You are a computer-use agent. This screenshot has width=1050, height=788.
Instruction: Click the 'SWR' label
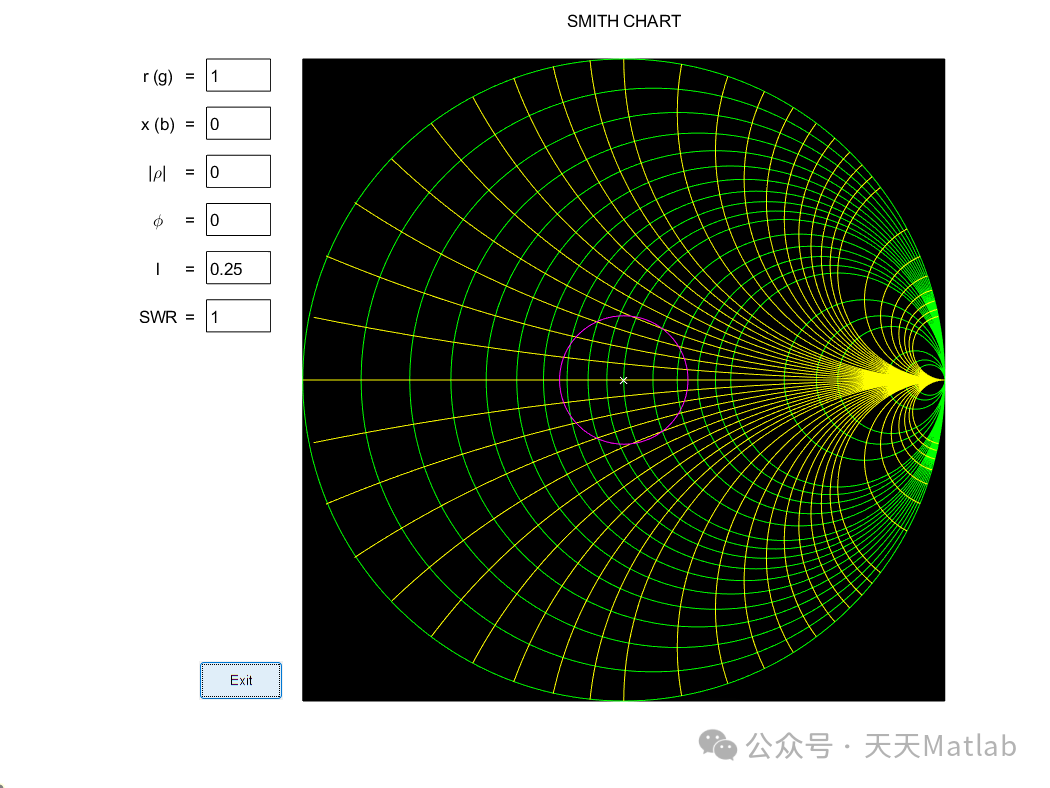(x=158, y=317)
